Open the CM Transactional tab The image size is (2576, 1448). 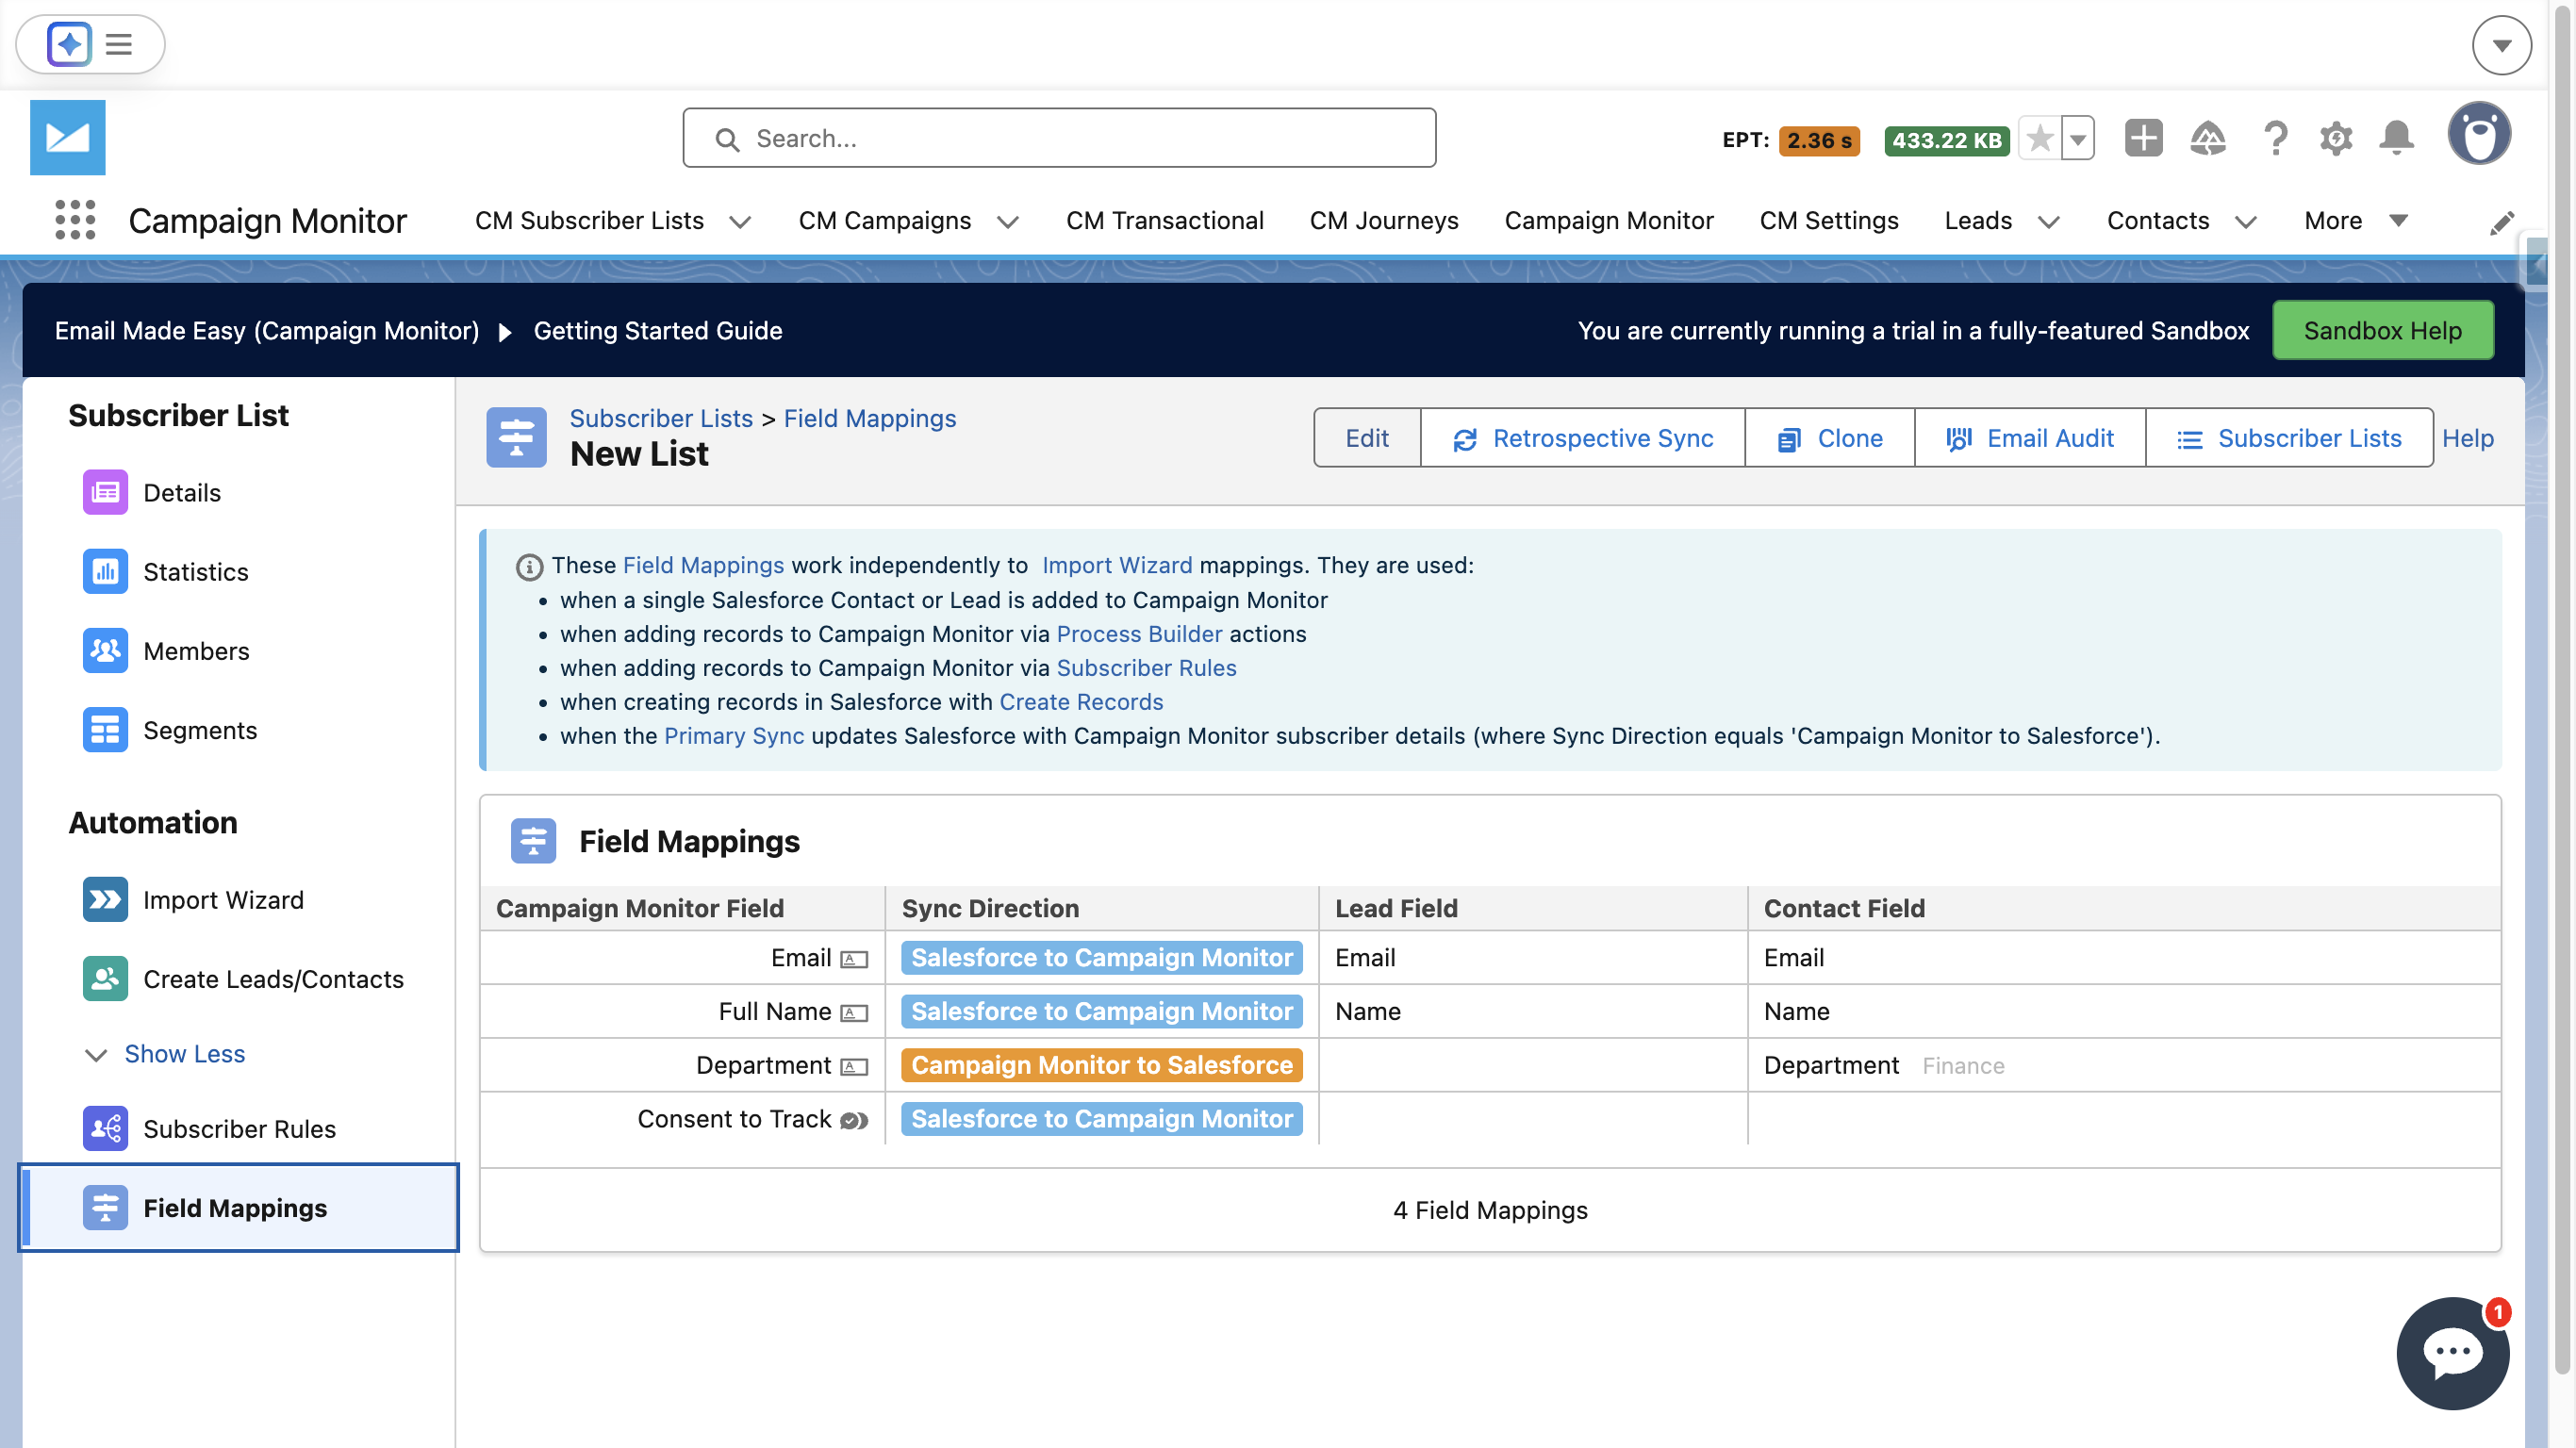1164,220
